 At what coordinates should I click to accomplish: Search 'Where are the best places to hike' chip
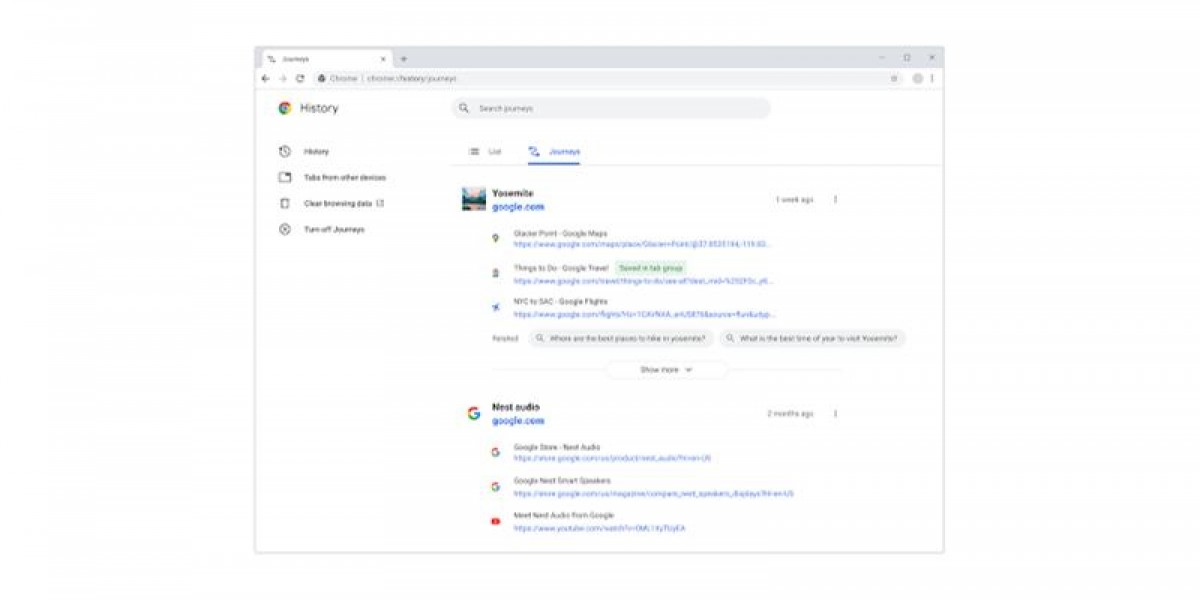(621, 339)
